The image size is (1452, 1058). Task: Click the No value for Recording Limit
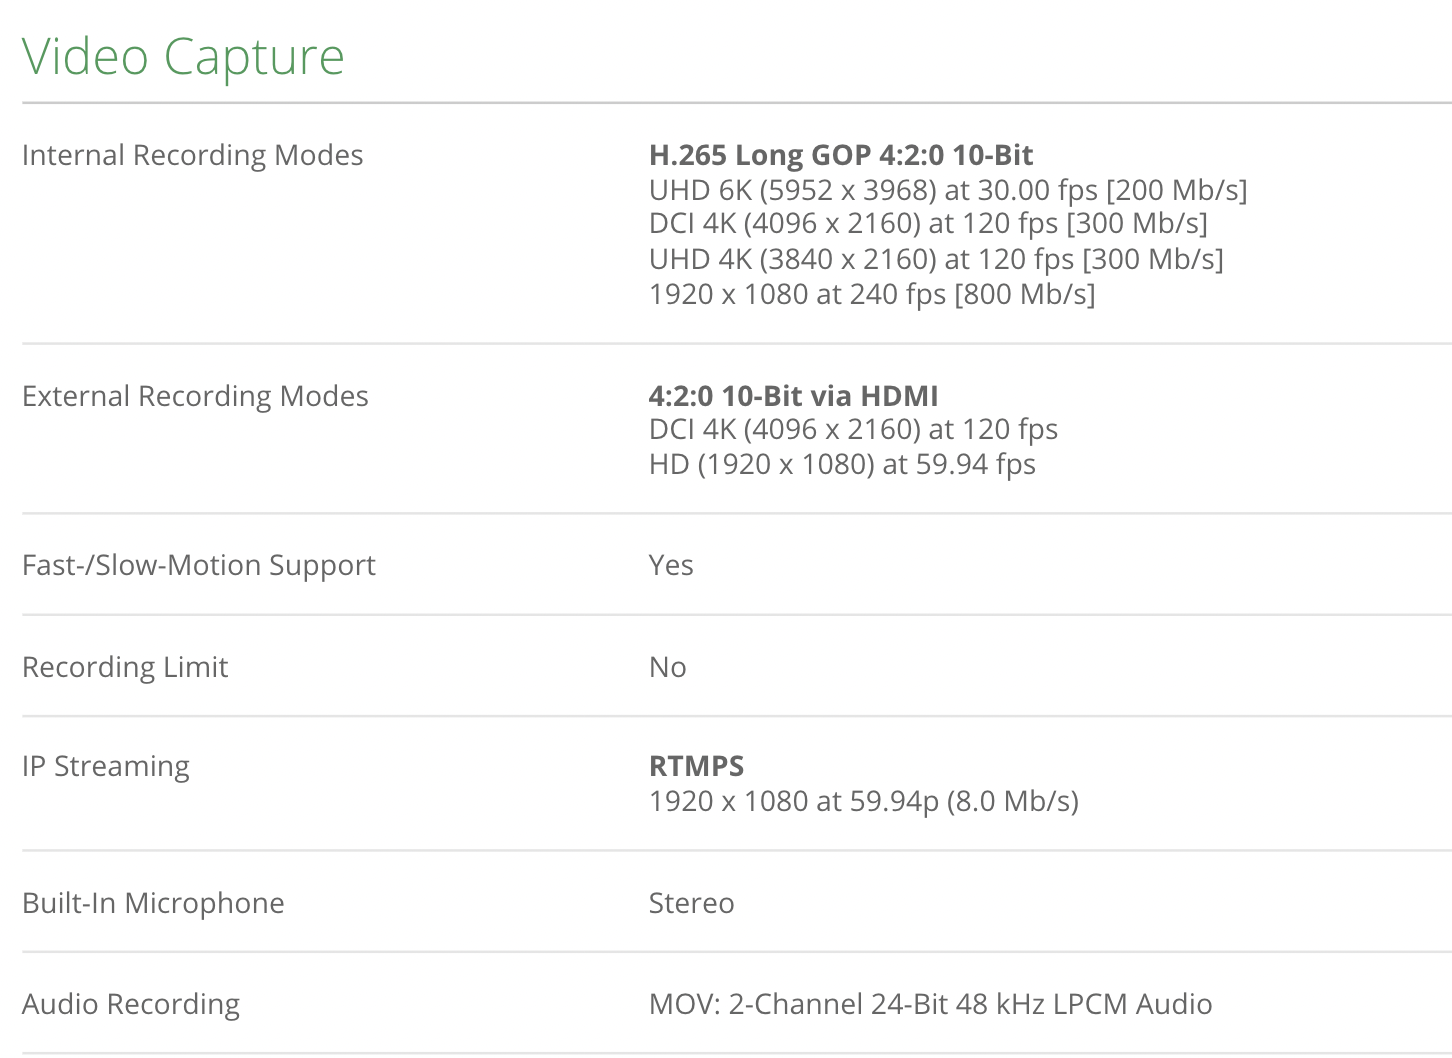click(x=667, y=667)
